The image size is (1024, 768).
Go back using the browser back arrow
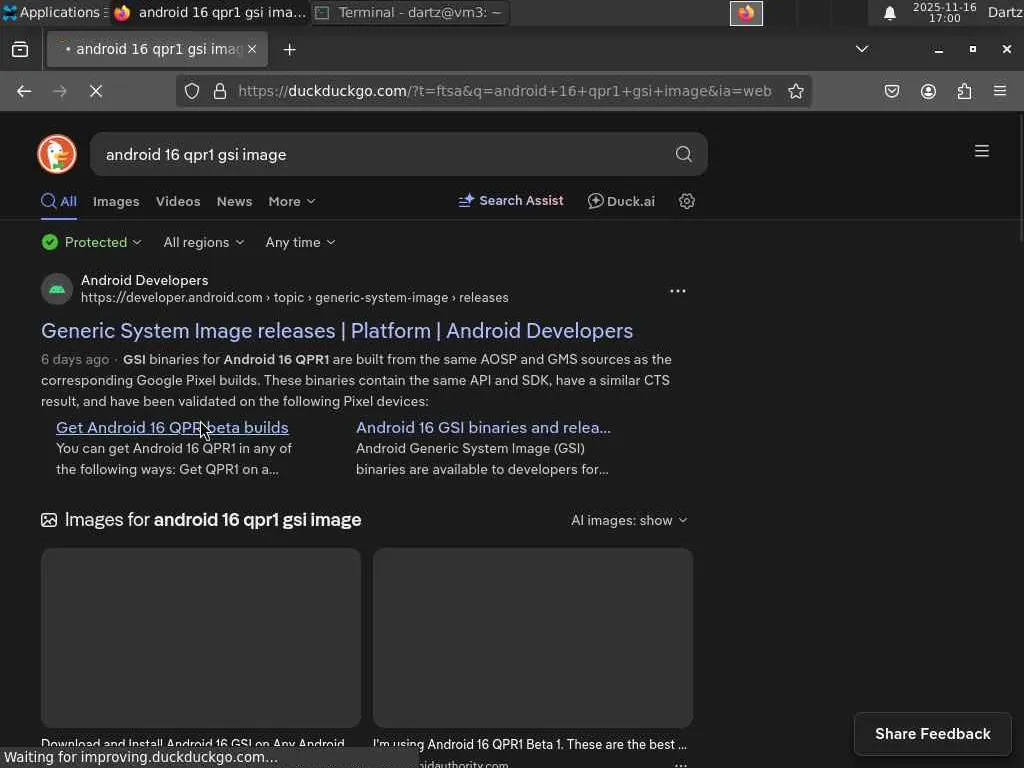(24, 91)
